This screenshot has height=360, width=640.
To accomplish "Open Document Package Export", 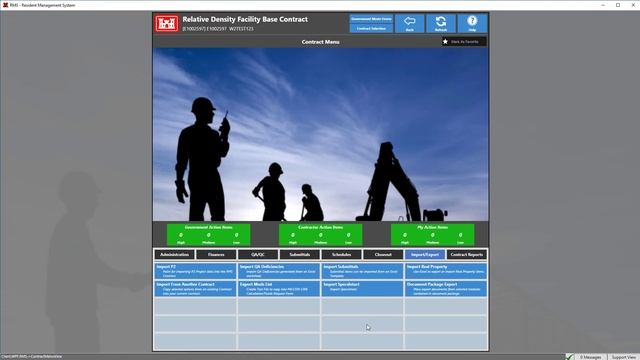I will click(446, 289).
